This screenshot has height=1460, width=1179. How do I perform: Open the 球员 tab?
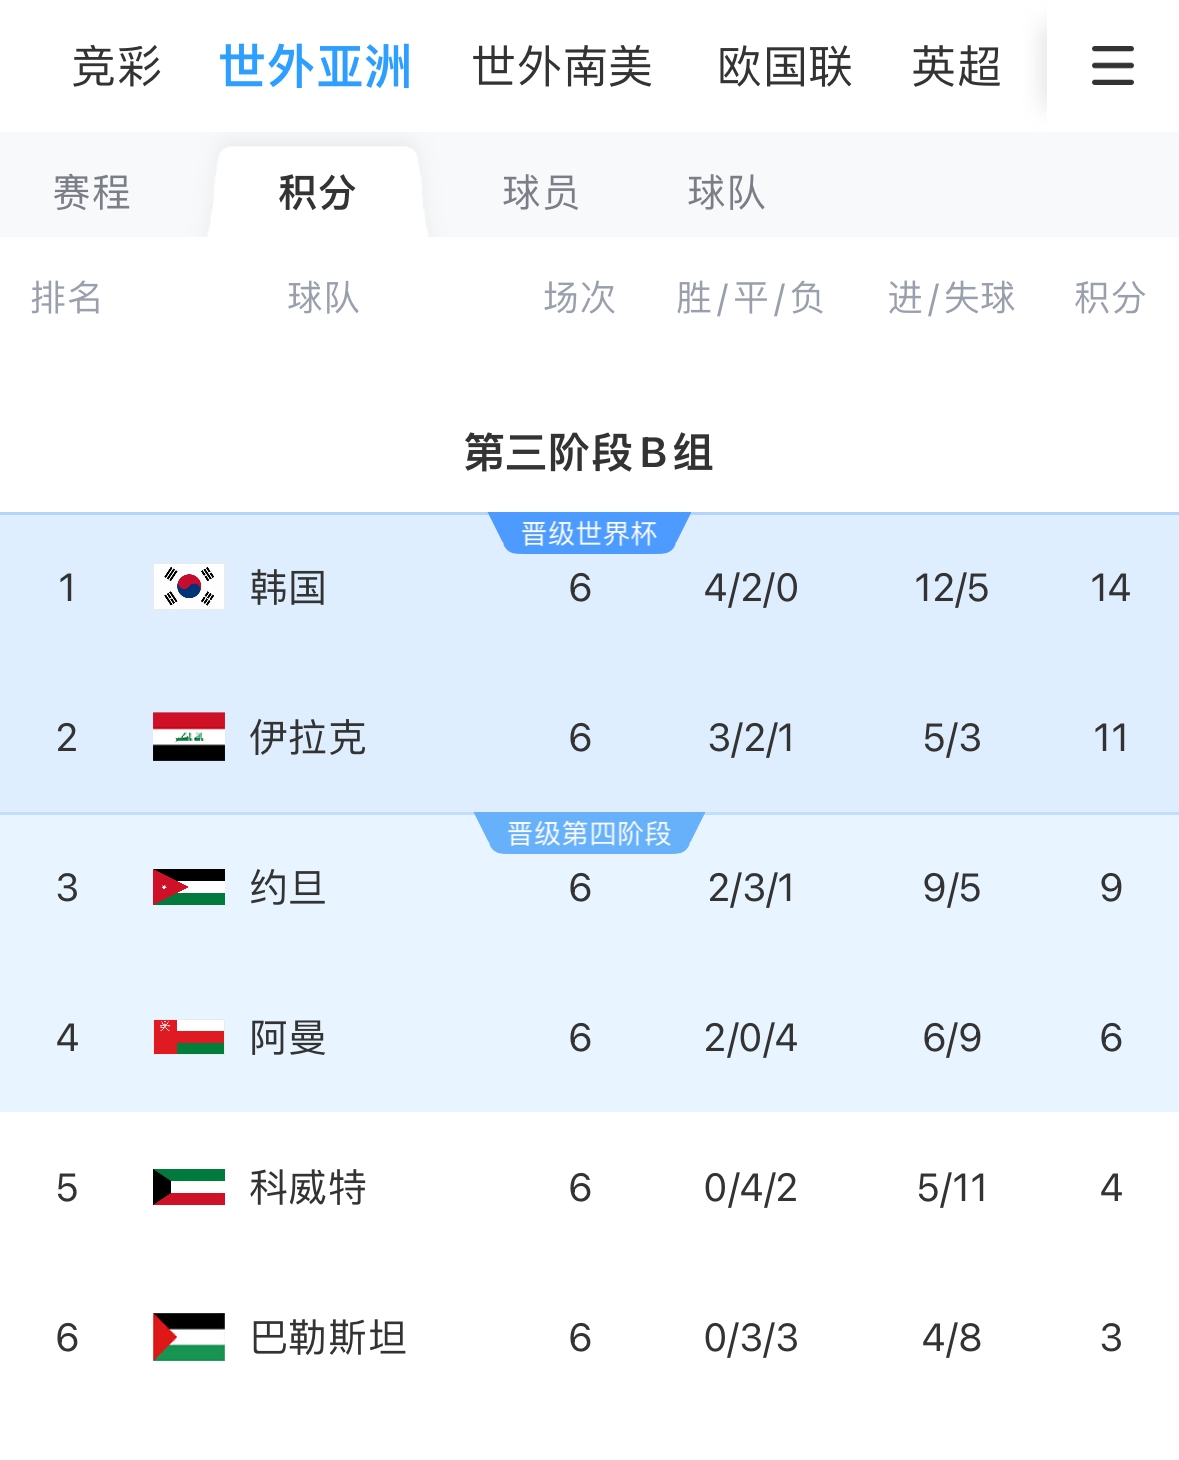coord(541,192)
